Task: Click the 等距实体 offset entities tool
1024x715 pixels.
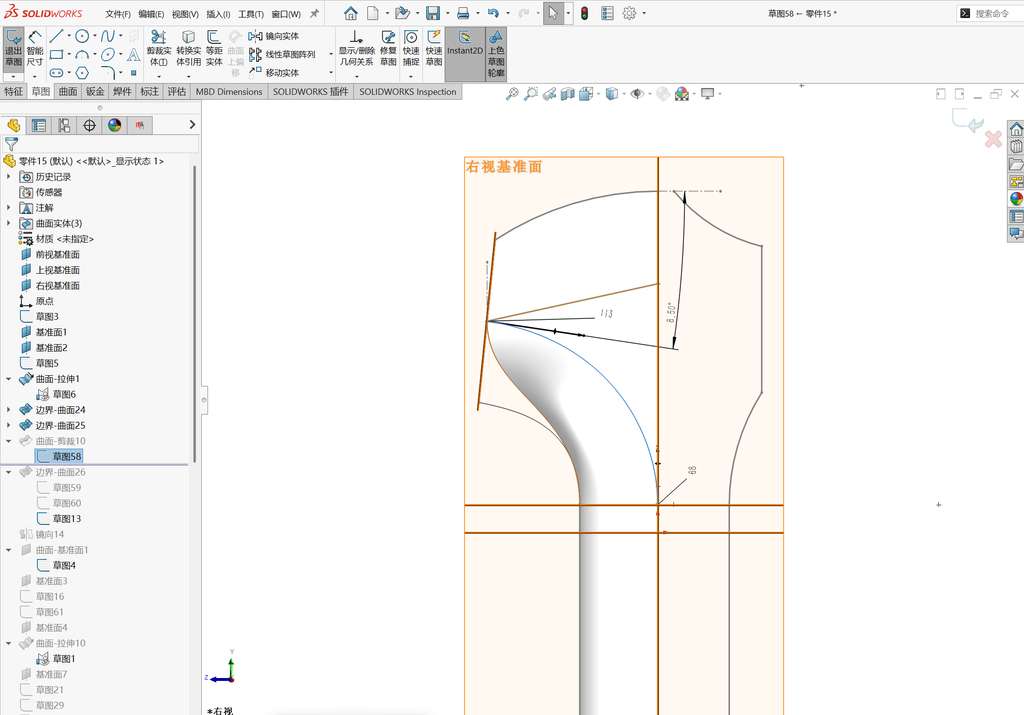Action: coord(214,48)
